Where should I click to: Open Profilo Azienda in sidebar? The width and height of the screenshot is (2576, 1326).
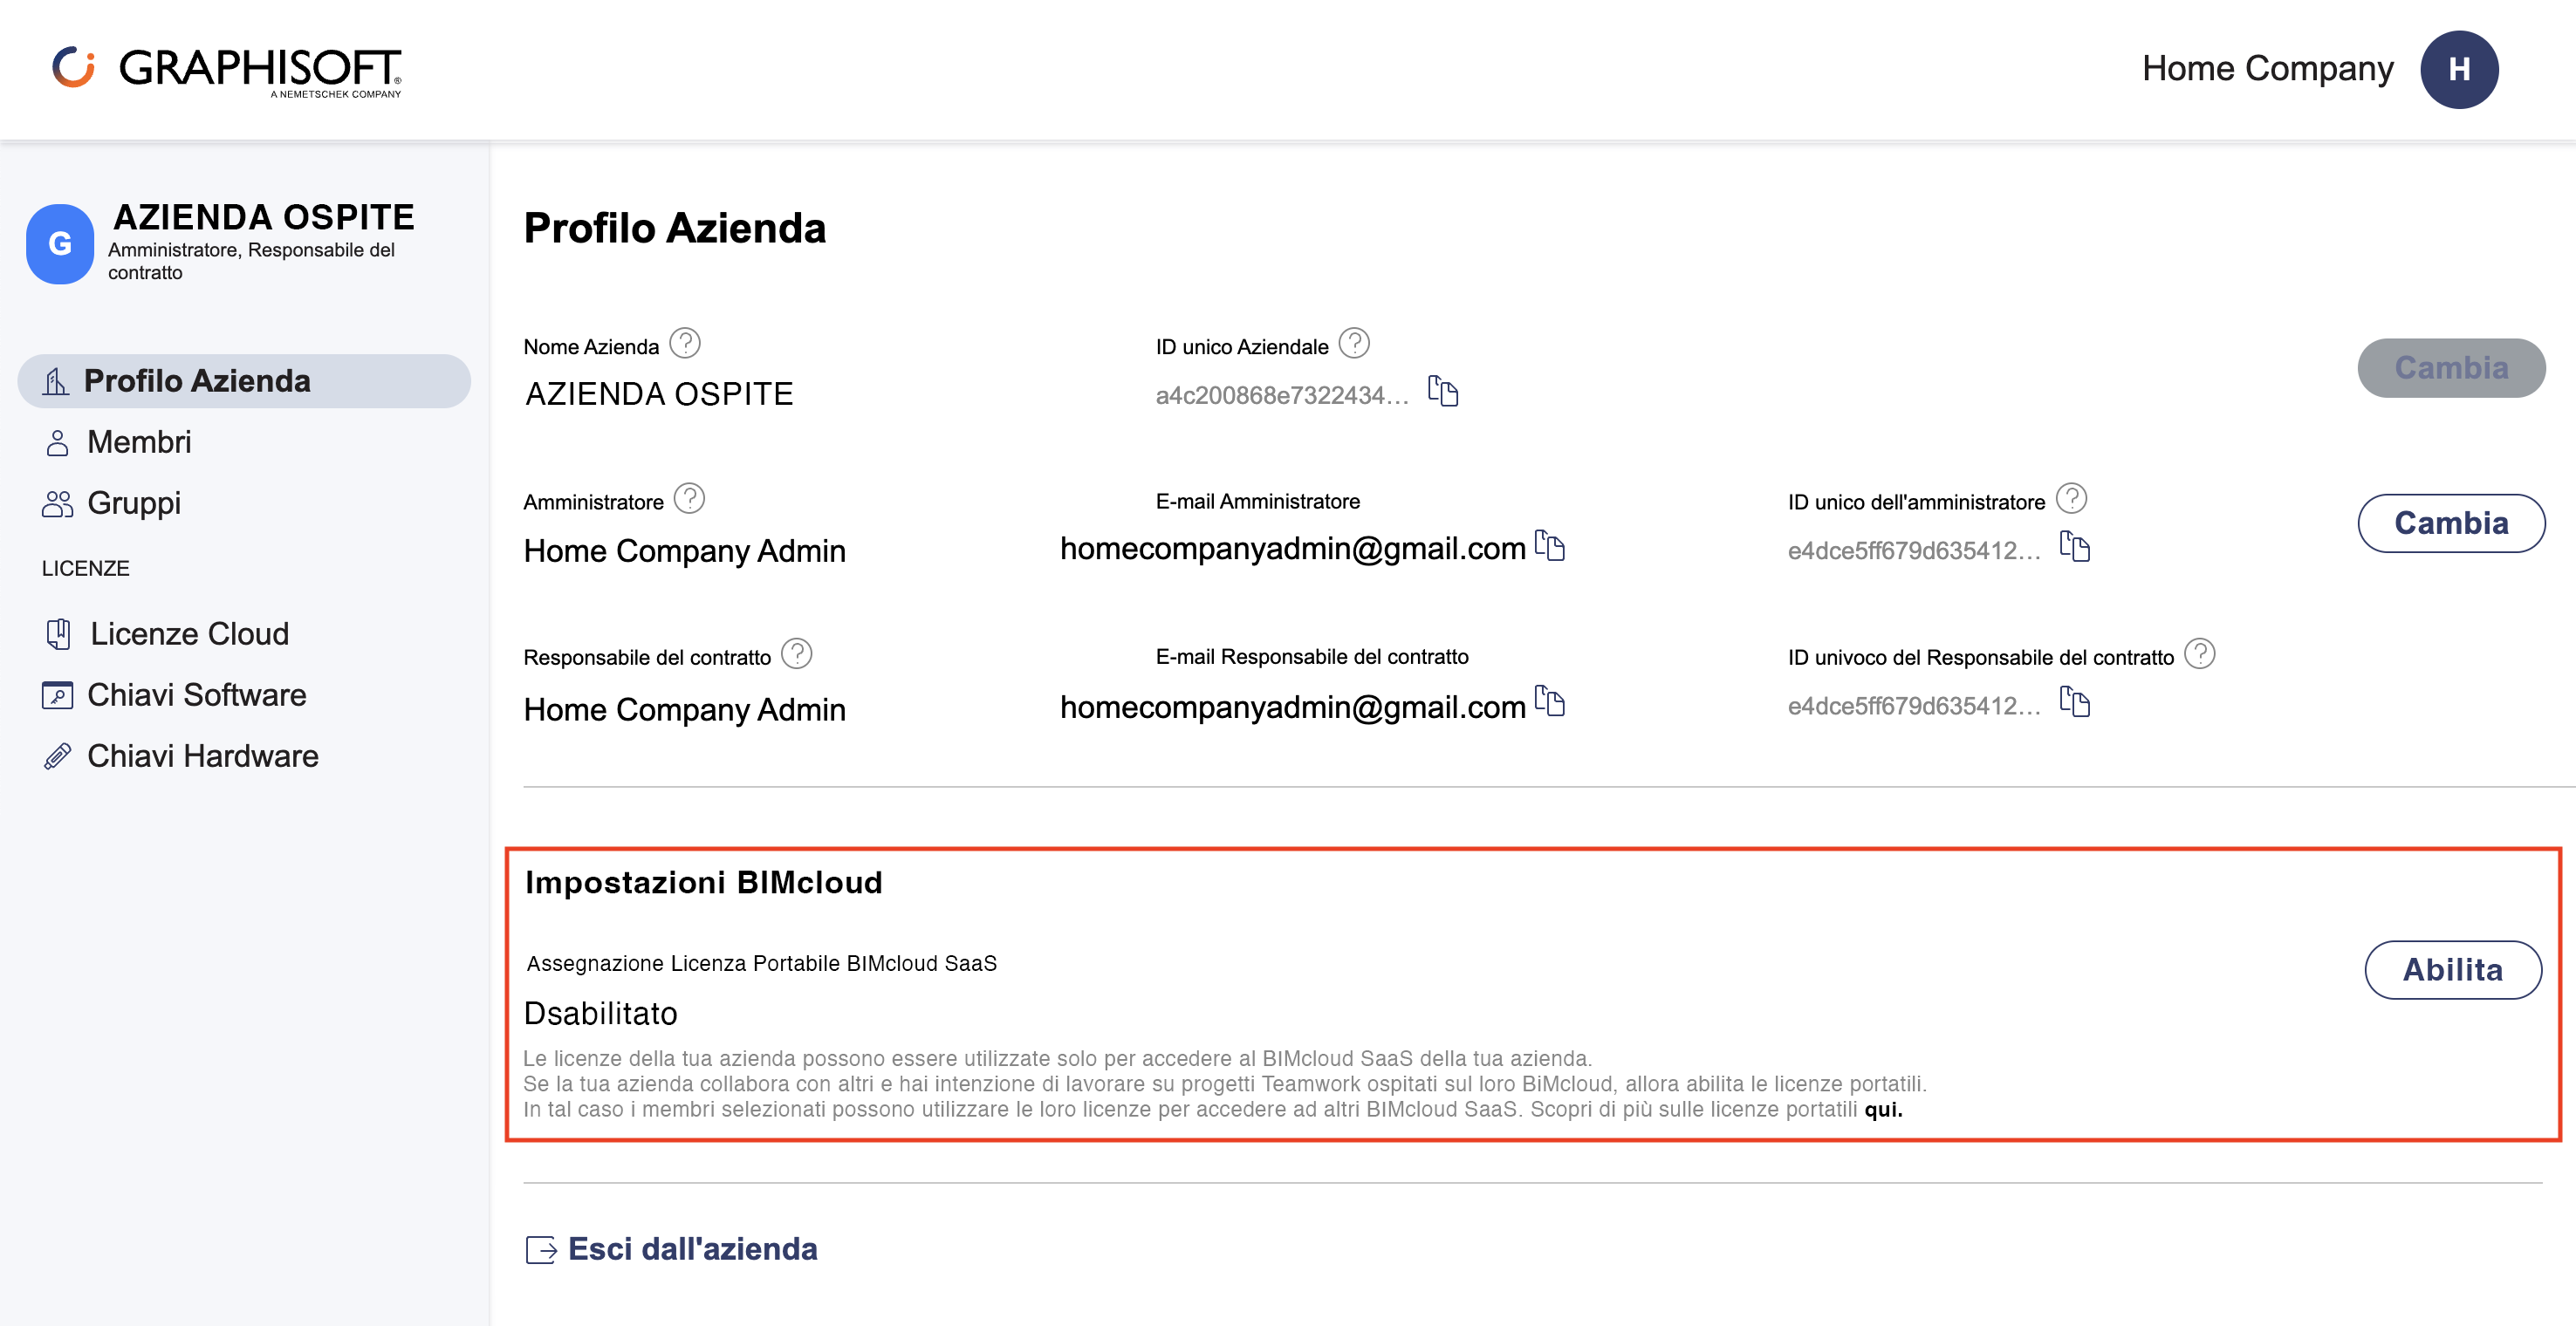[x=244, y=380]
